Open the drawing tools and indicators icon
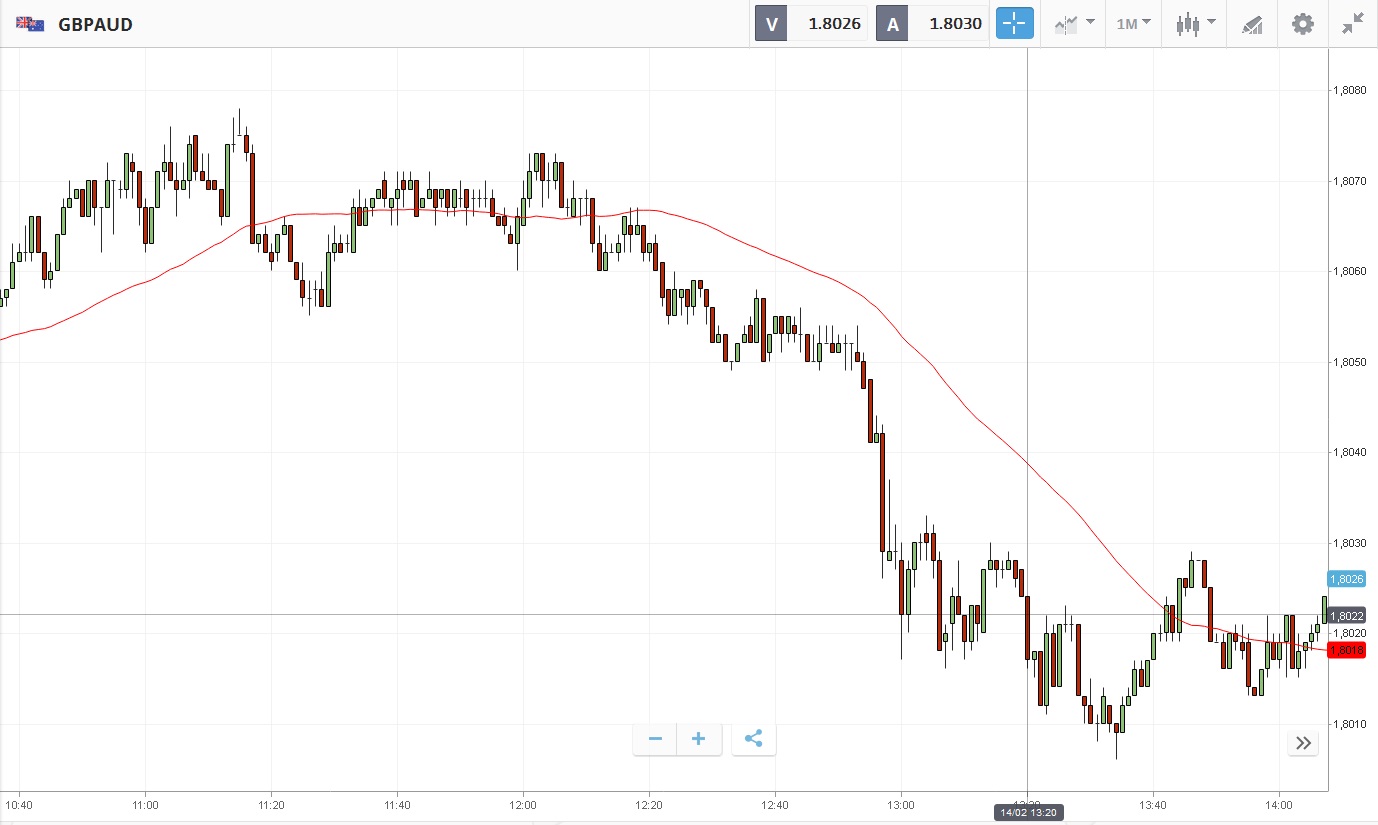The image size is (1378, 825). (1252, 24)
